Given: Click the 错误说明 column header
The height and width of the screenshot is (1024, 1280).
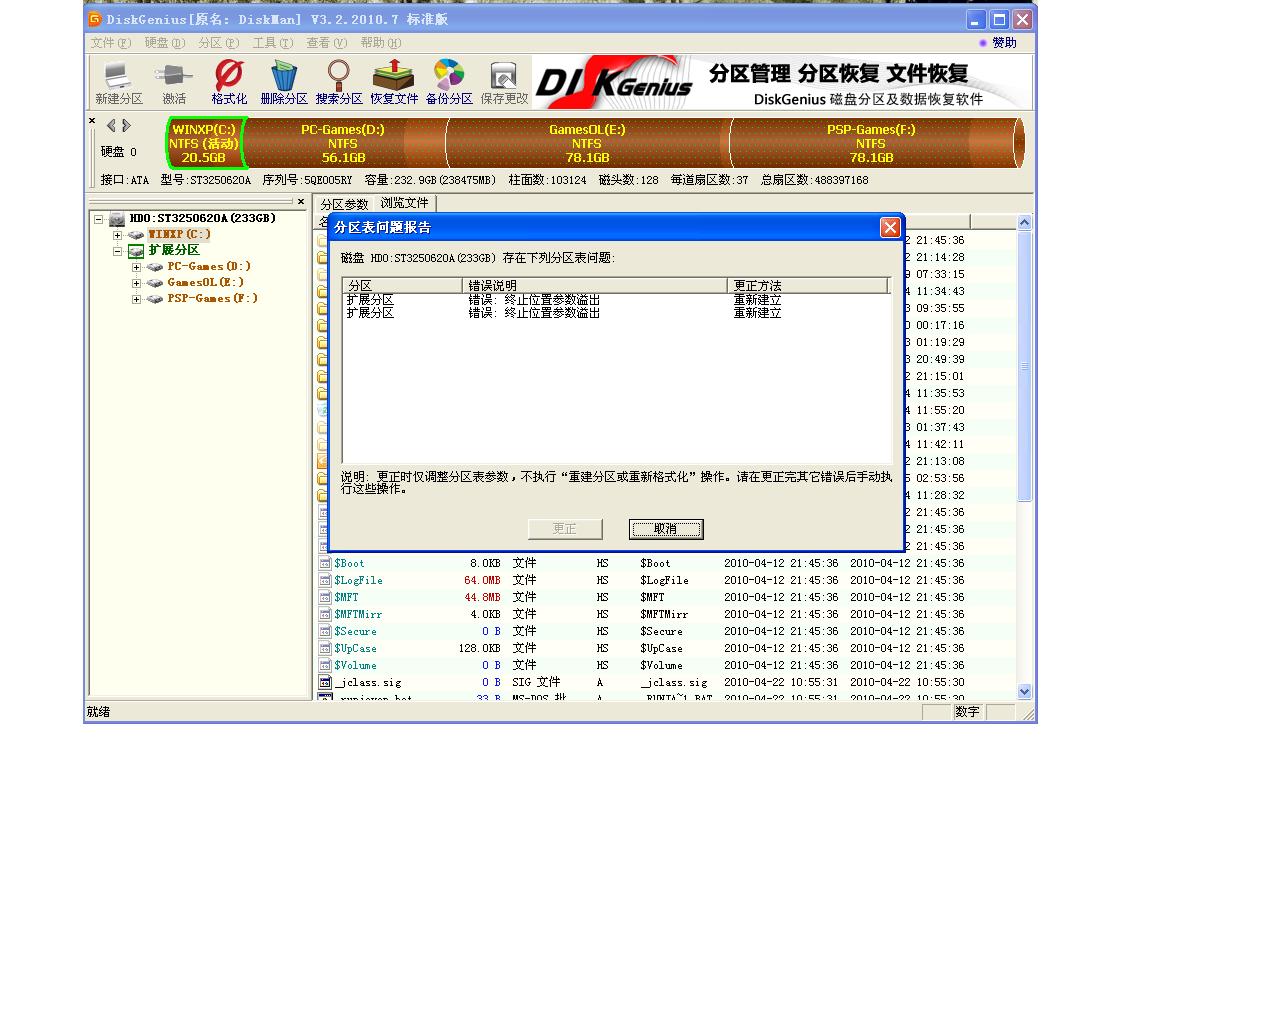Looking at the screenshot, I should coord(594,285).
